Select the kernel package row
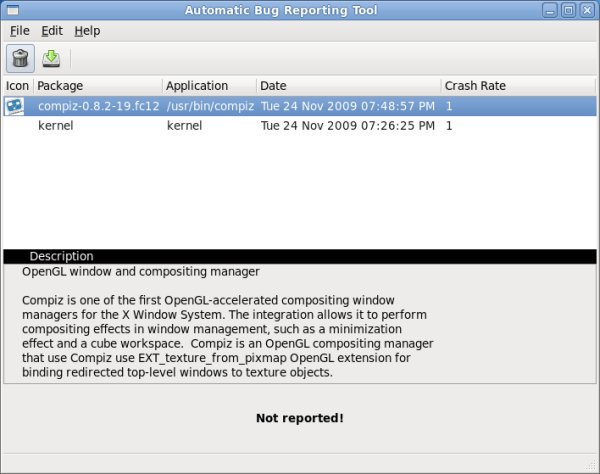The image size is (600, 474). click(300, 126)
